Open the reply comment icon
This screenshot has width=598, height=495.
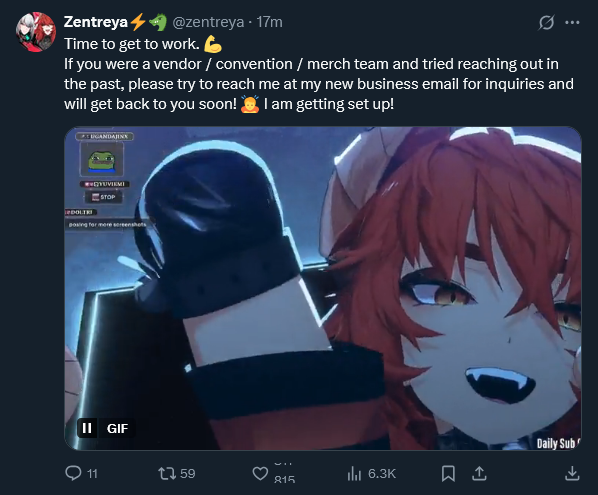[73, 473]
